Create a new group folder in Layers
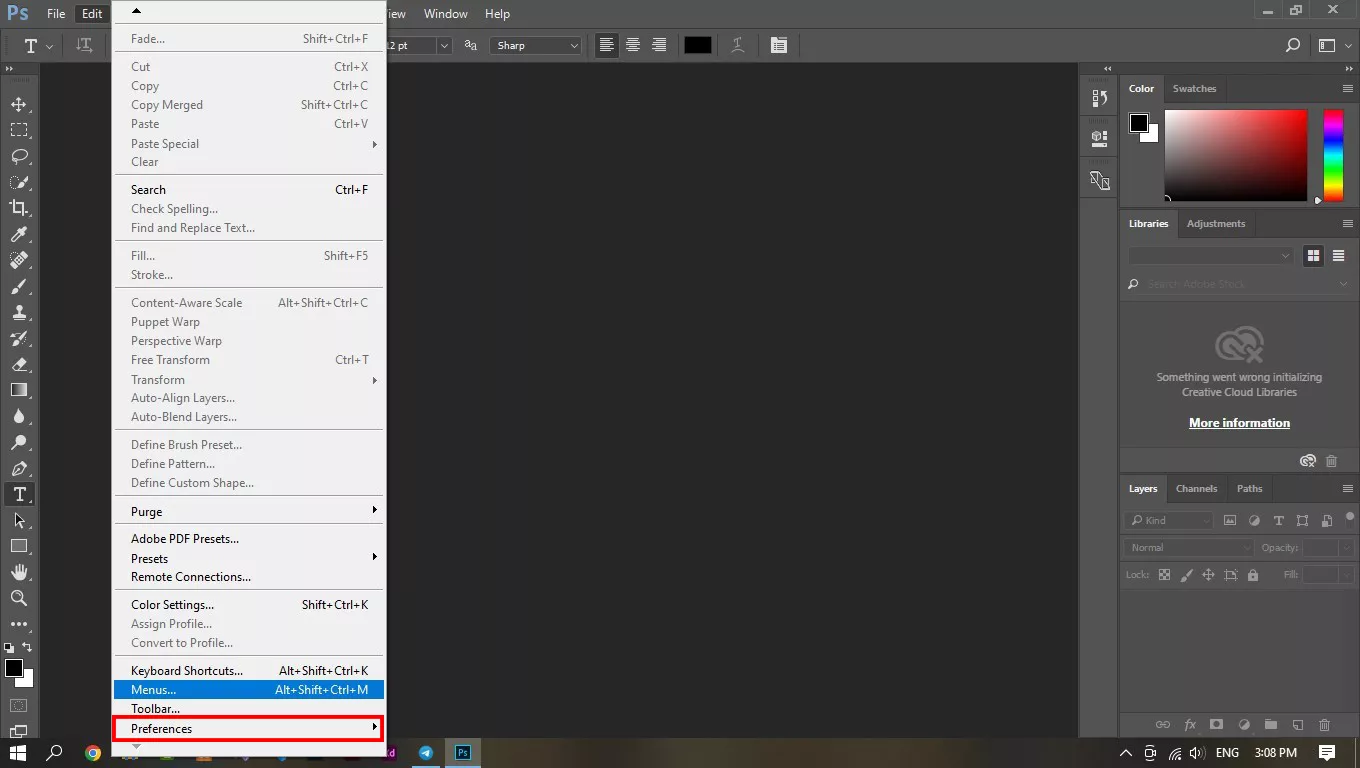This screenshot has height=768, width=1360. click(1270, 725)
